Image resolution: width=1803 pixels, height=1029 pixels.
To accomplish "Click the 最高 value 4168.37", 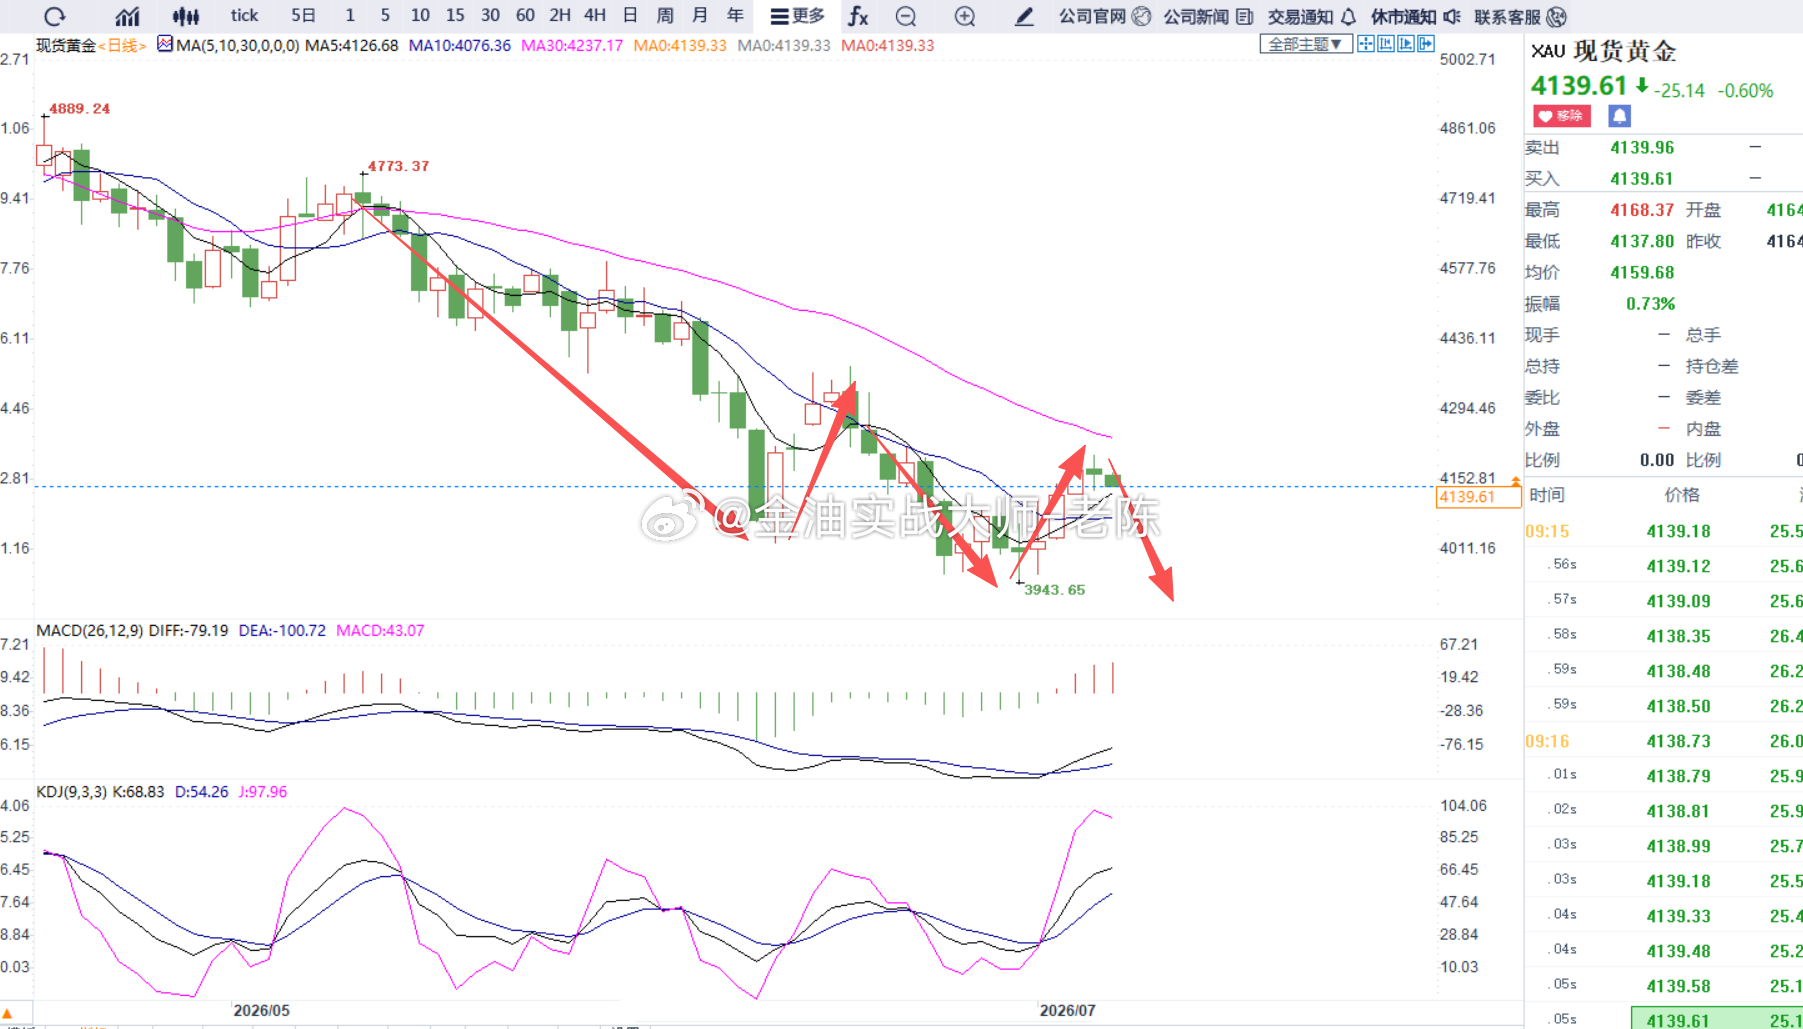I will [x=1642, y=210].
